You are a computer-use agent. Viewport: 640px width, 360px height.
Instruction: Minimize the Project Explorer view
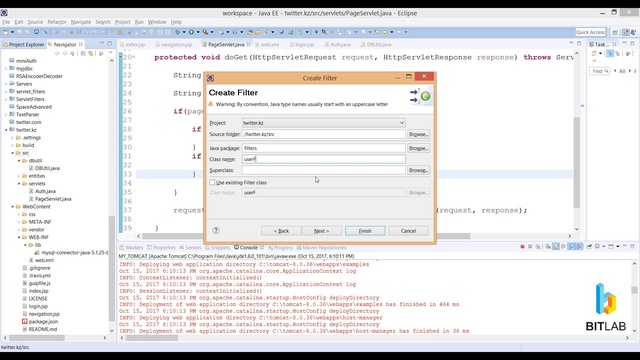(x=102, y=43)
